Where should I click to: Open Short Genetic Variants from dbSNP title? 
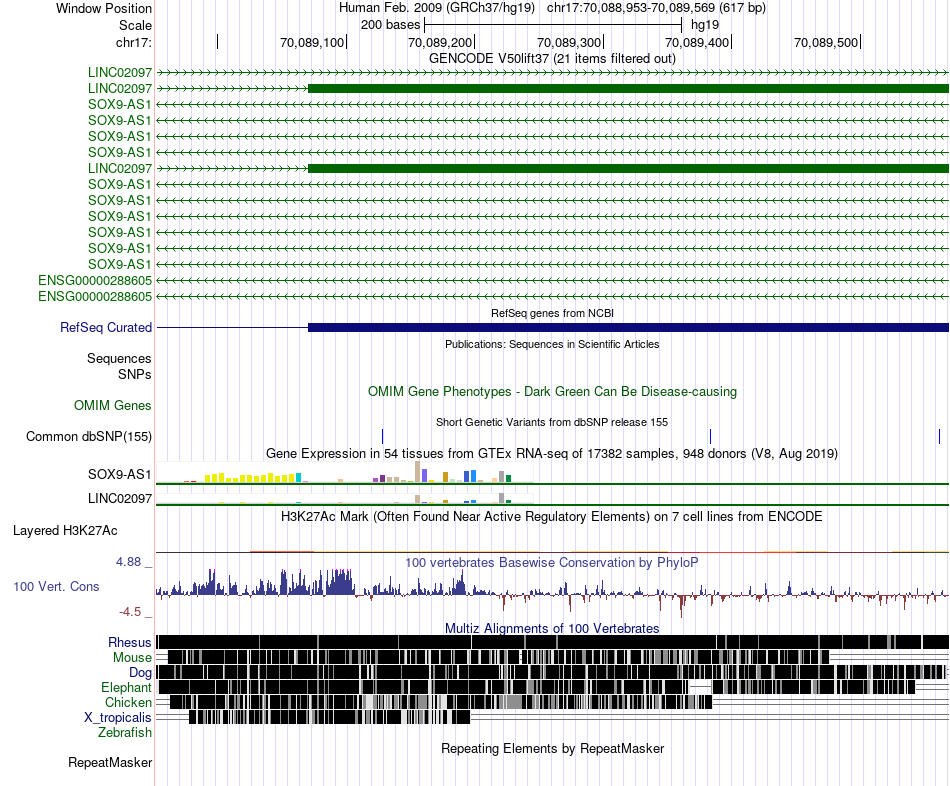tap(552, 422)
